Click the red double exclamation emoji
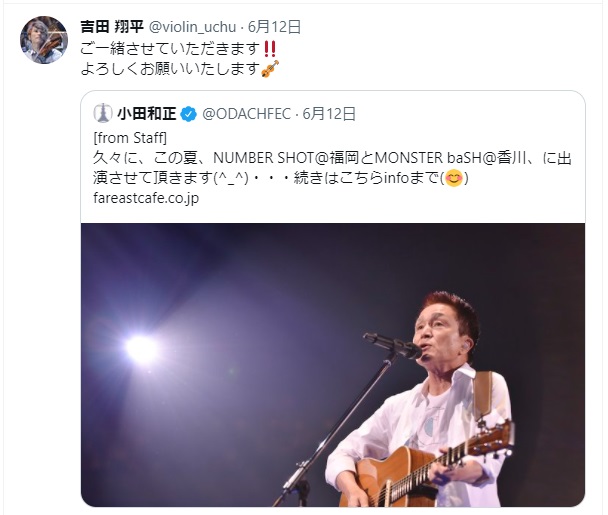 pyautogui.click(x=269, y=48)
